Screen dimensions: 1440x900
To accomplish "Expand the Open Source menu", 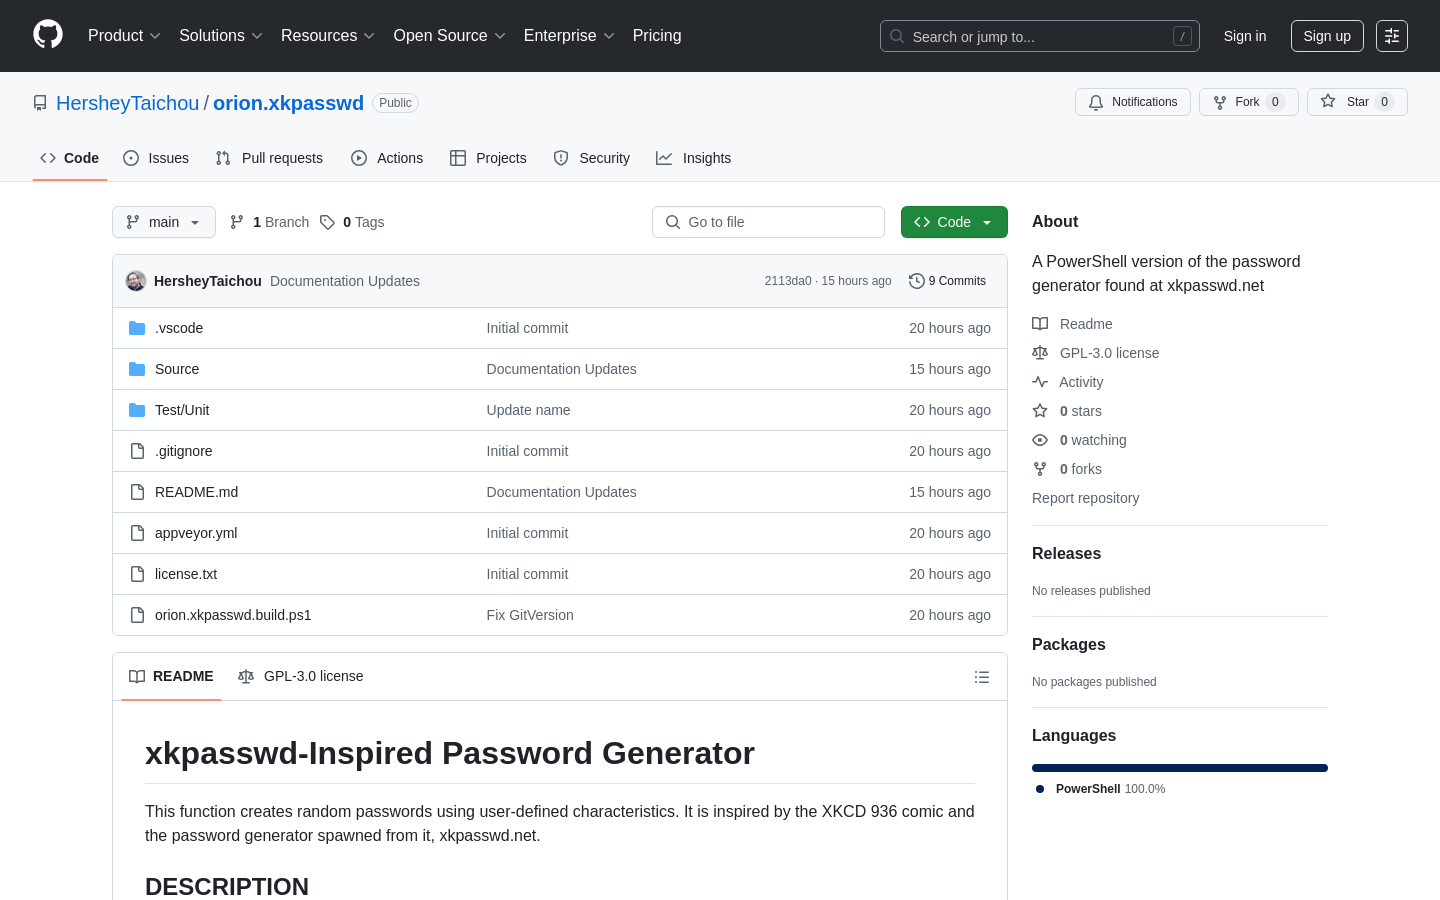I will pos(450,36).
